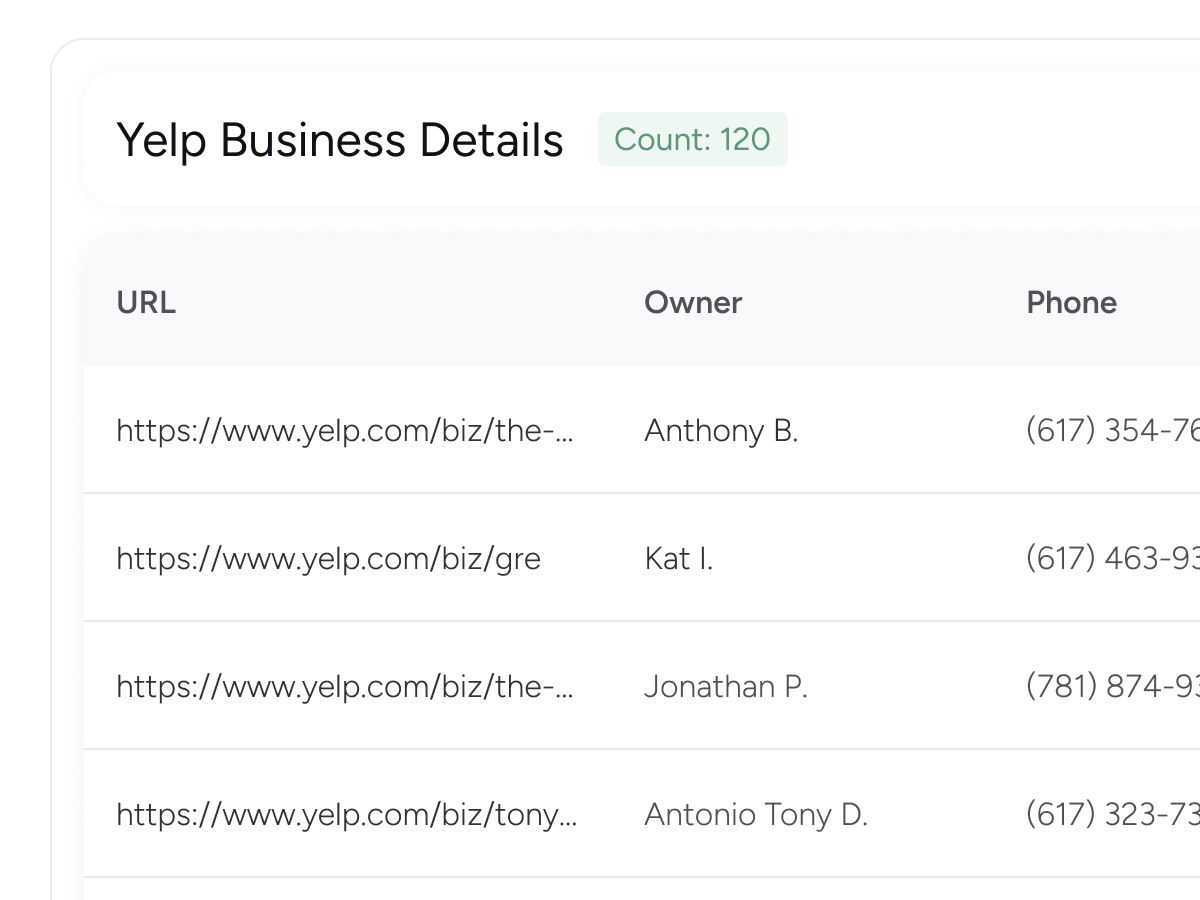Click the phone number starting (617) 323
The width and height of the screenshot is (1200, 900).
tap(1112, 815)
